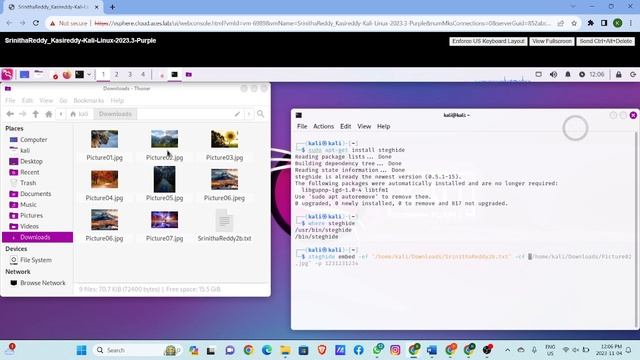Screen dimensions: 640x360
Task: Open Windows Start menu
Action: [x=82, y=350]
